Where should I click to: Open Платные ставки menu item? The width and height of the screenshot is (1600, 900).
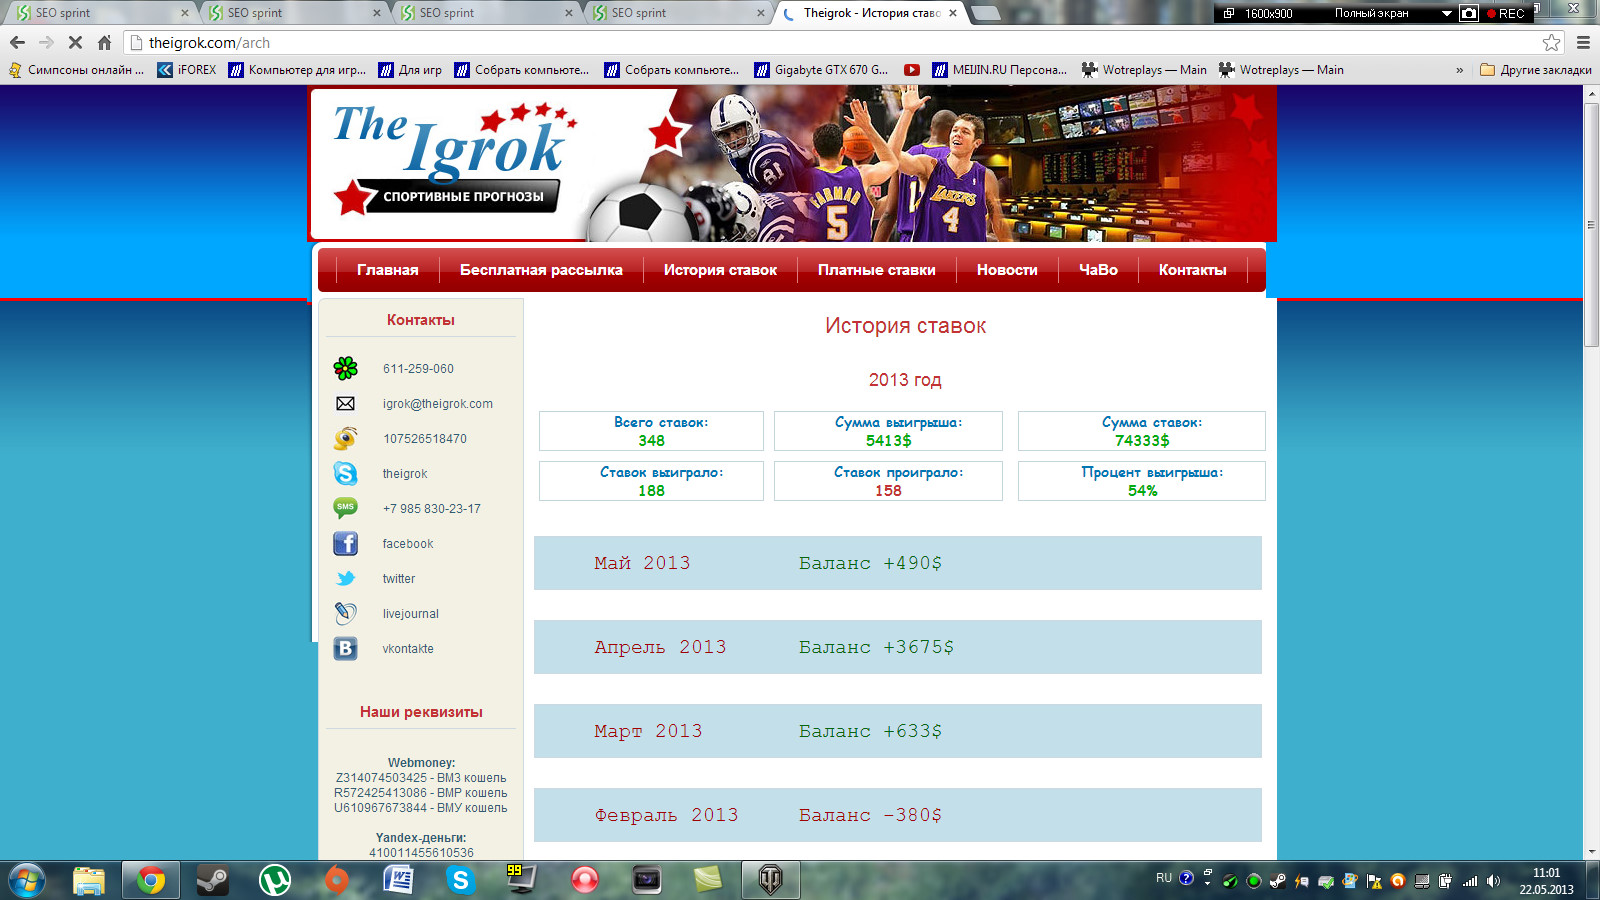pos(877,270)
